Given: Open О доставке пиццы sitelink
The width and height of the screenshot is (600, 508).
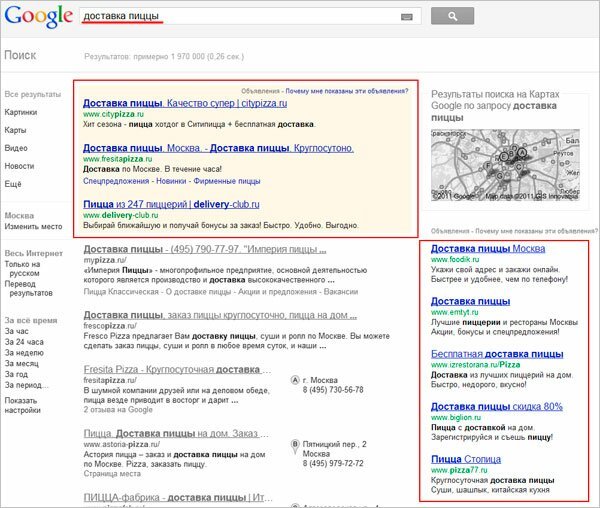Looking at the screenshot, I should point(198,292).
